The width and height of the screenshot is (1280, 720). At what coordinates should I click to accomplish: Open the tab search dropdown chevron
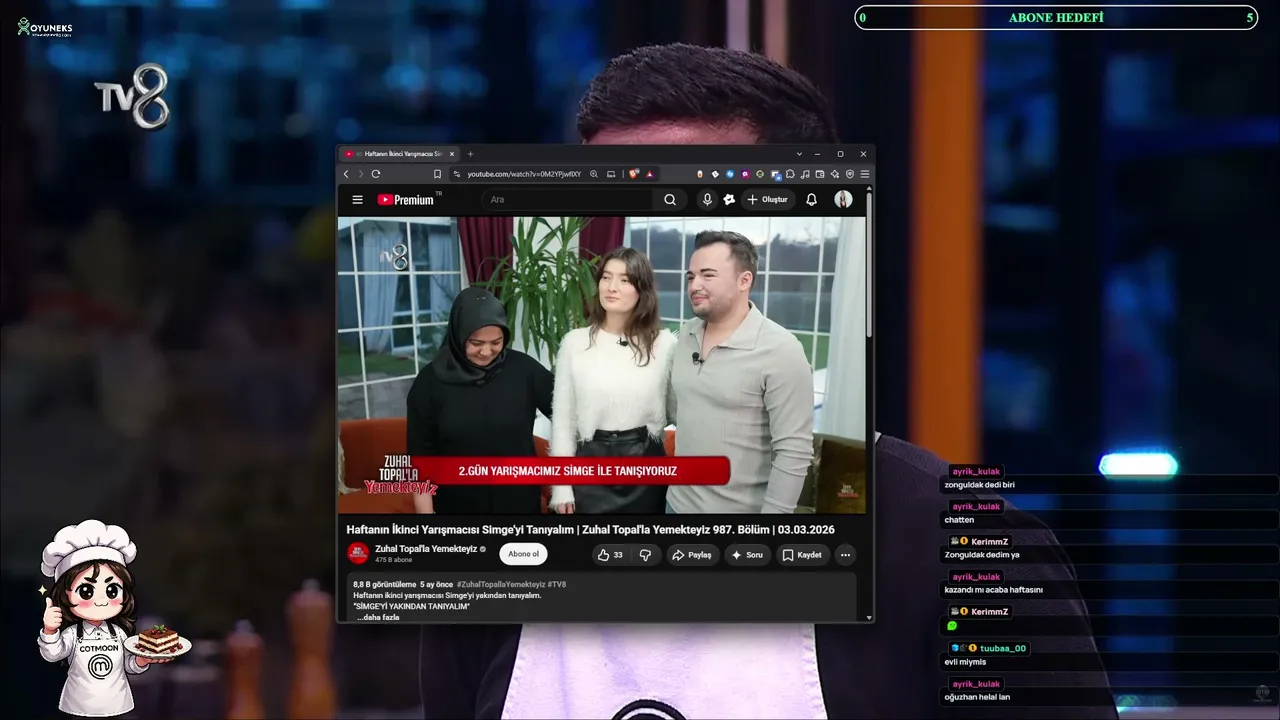coord(799,154)
